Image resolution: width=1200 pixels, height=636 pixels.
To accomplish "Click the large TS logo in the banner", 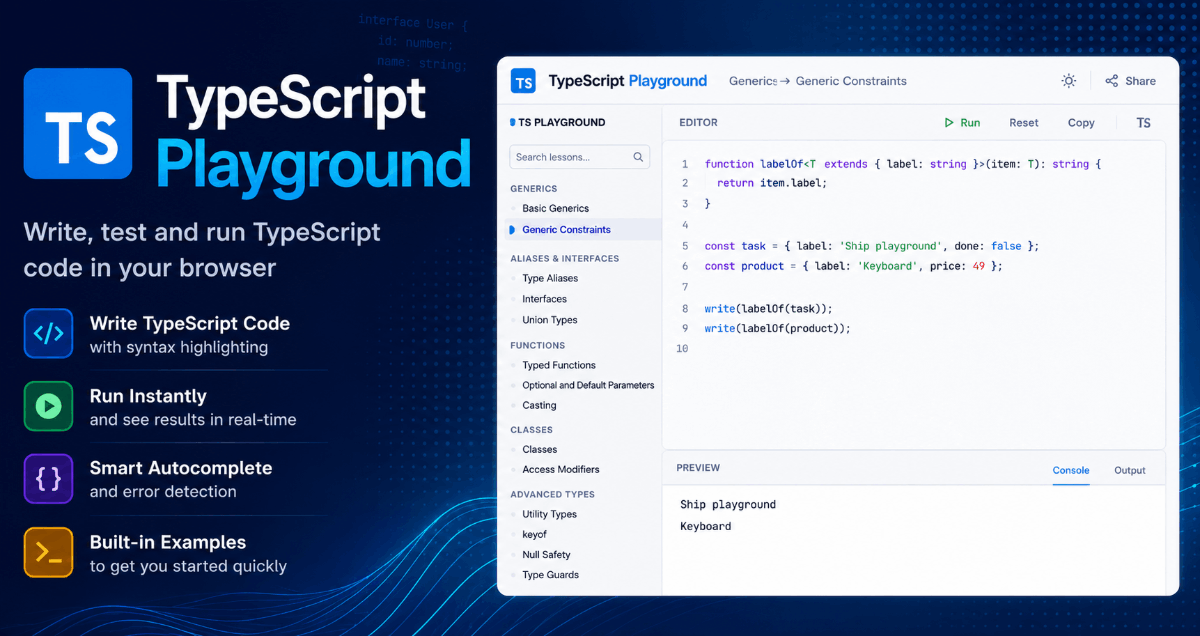I will tap(78, 123).
